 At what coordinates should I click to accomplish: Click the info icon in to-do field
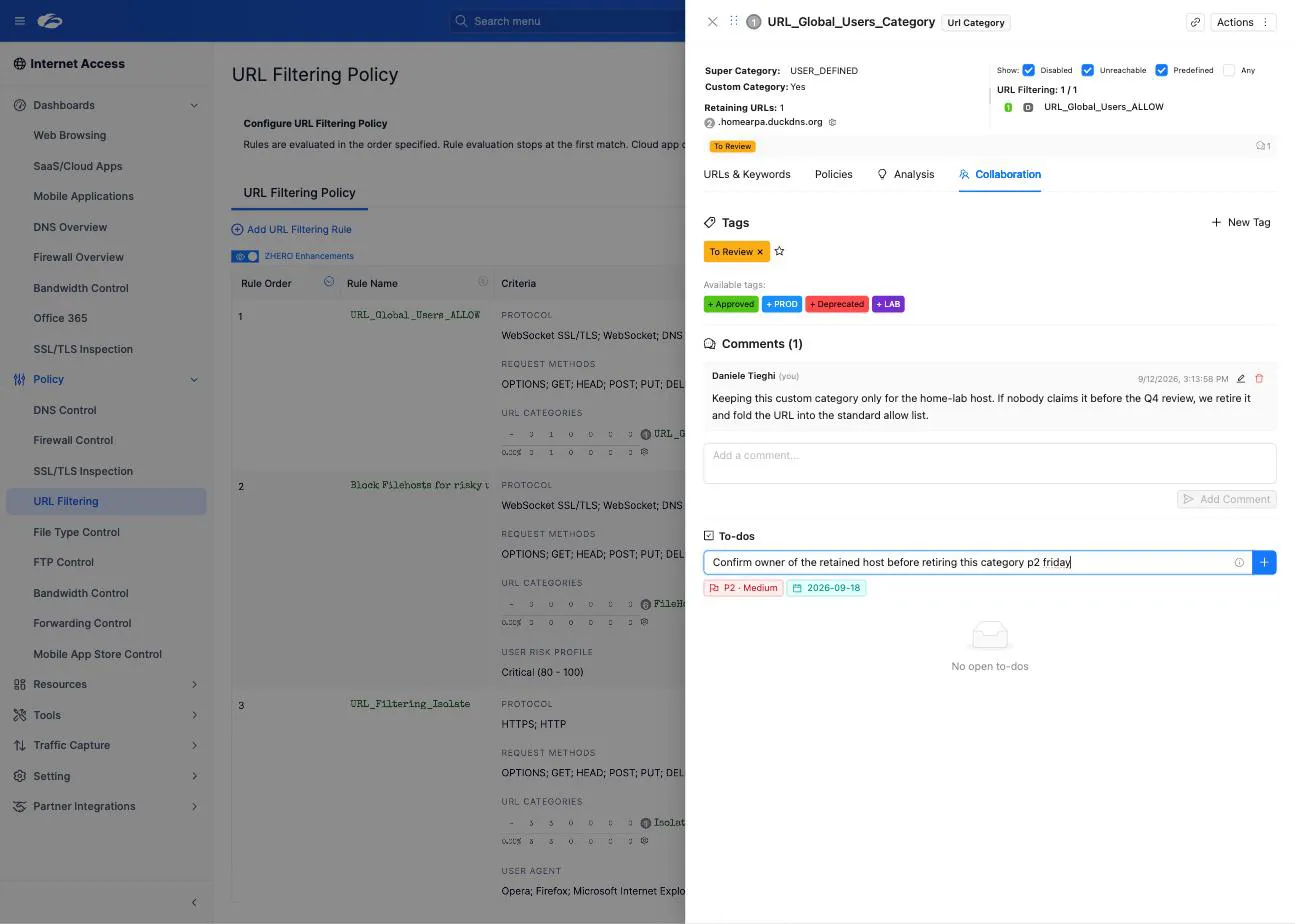click(x=1239, y=562)
